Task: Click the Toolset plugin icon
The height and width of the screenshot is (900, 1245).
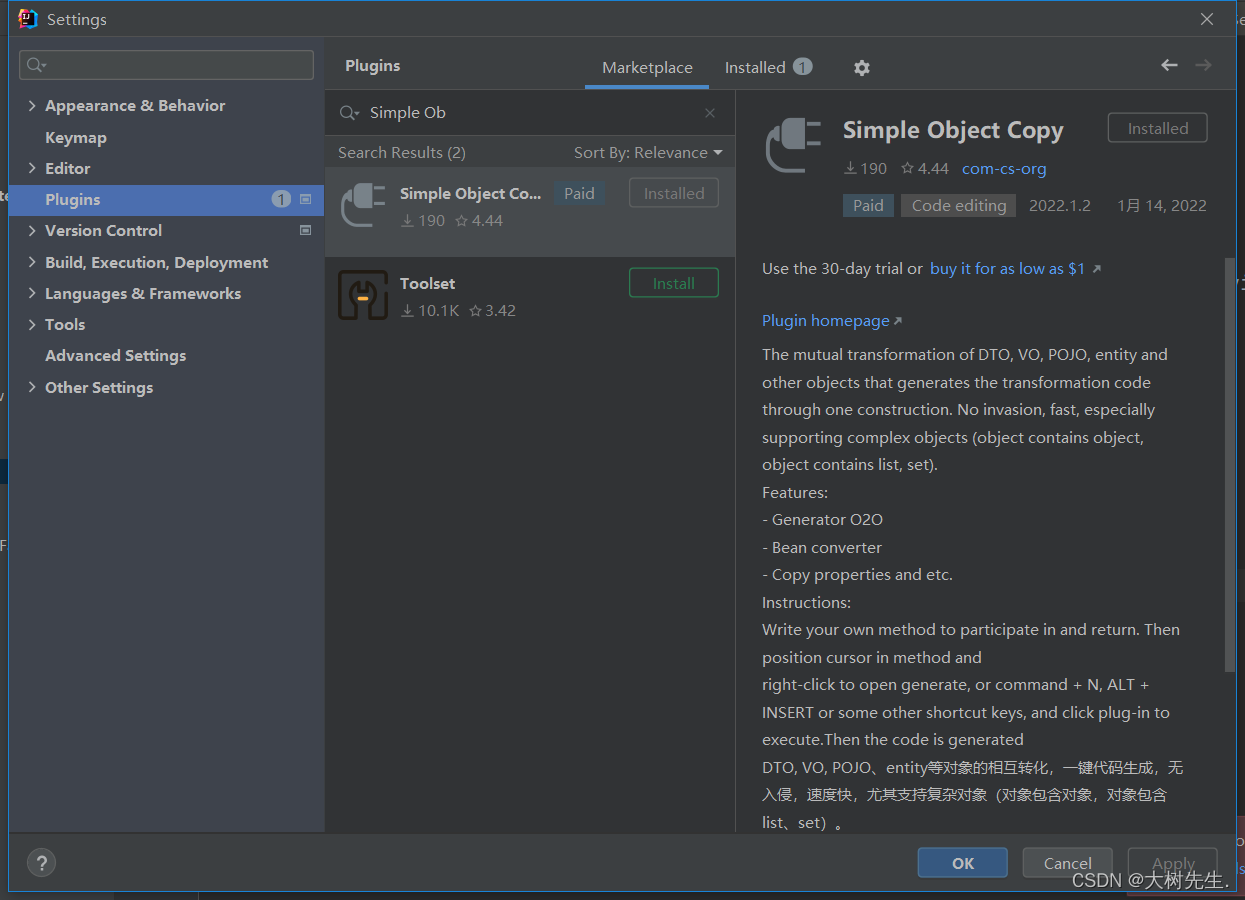Action: click(362, 295)
